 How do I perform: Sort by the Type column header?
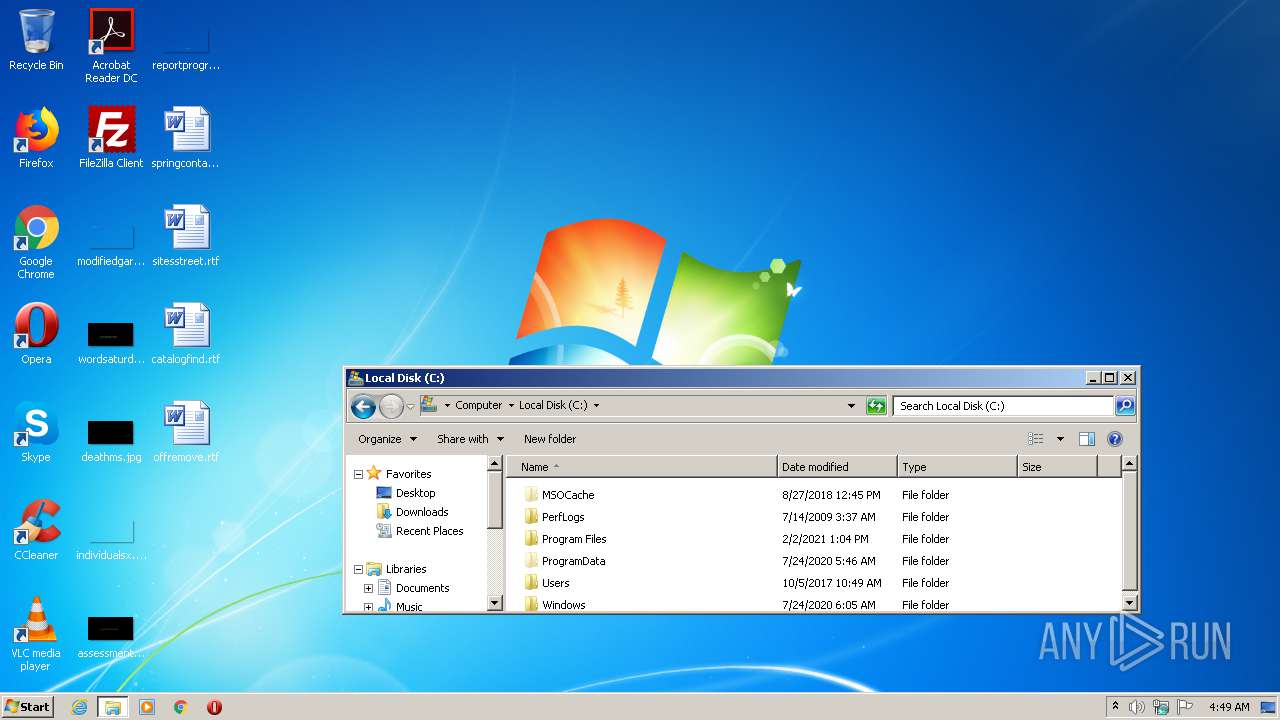point(957,467)
